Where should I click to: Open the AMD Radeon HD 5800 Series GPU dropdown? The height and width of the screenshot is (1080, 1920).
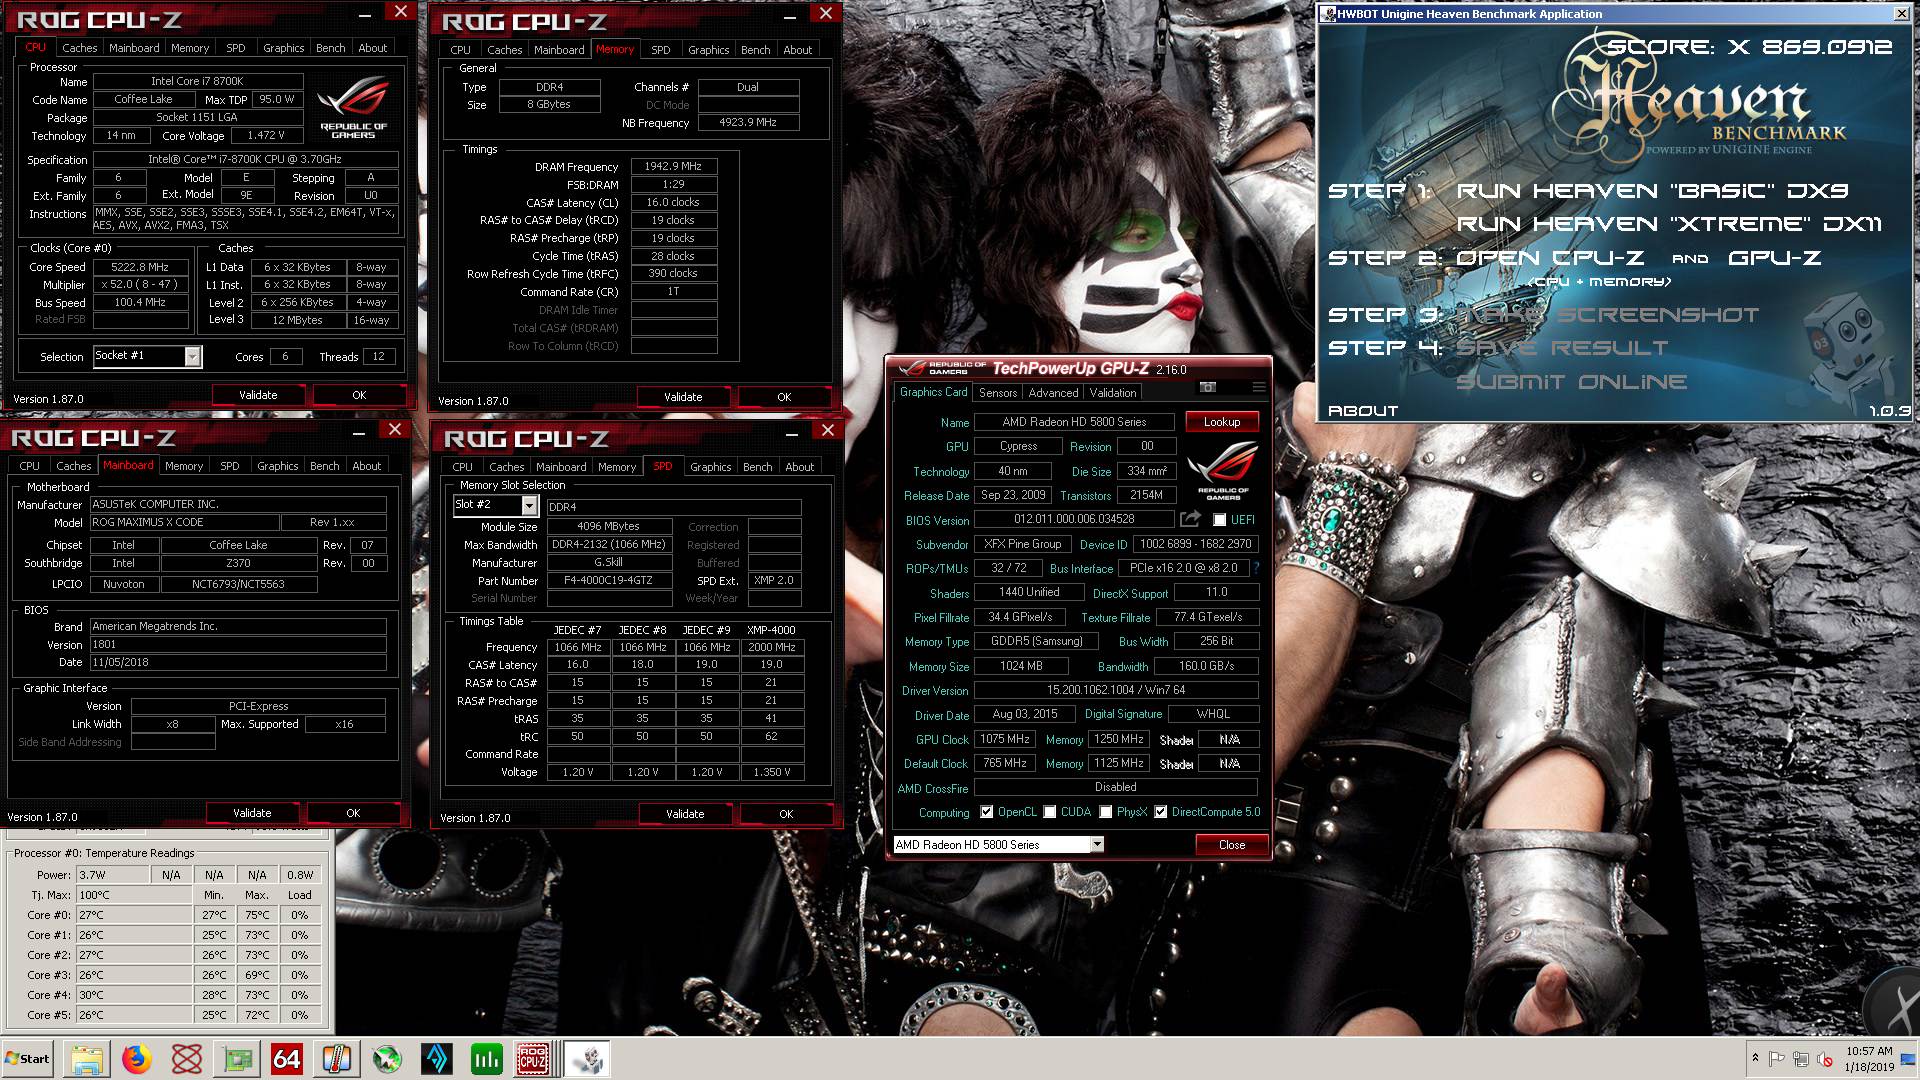coord(1097,845)
